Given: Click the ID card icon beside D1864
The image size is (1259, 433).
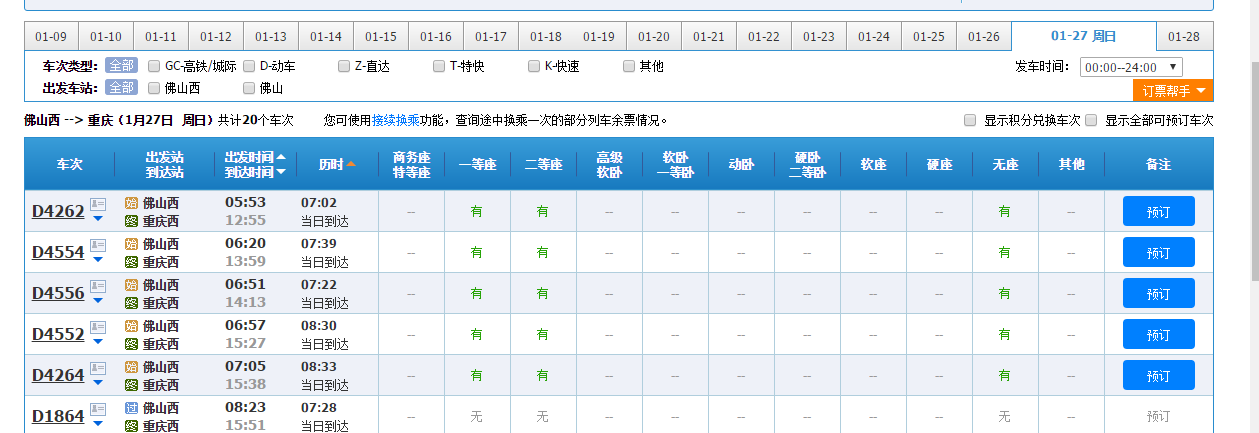Looking at the screenshot, I should [x=98, y=409].
